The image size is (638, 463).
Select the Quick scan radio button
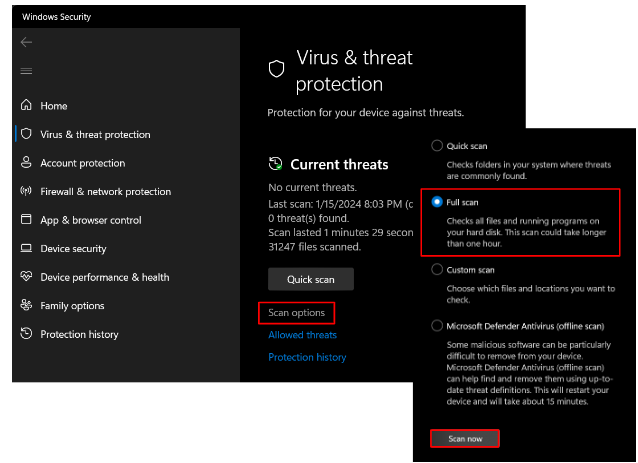point(437,145)
